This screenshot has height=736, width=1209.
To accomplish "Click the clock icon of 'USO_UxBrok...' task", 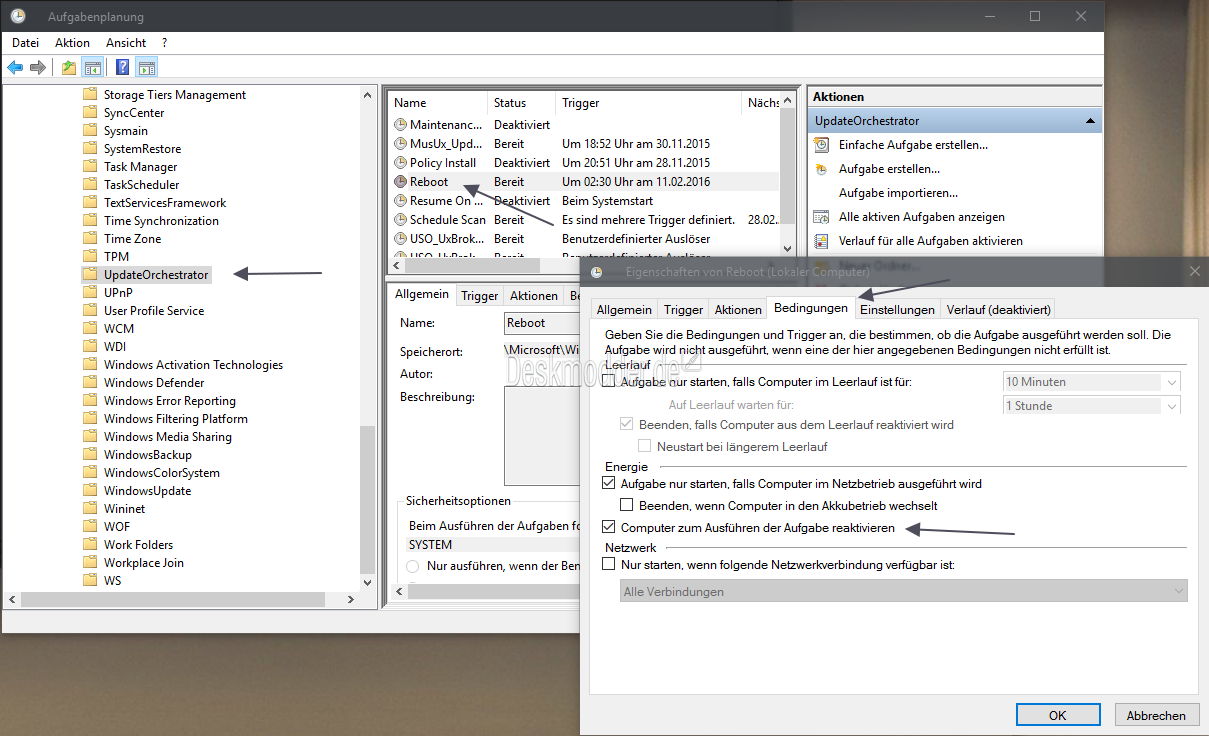I will (401, 239).
